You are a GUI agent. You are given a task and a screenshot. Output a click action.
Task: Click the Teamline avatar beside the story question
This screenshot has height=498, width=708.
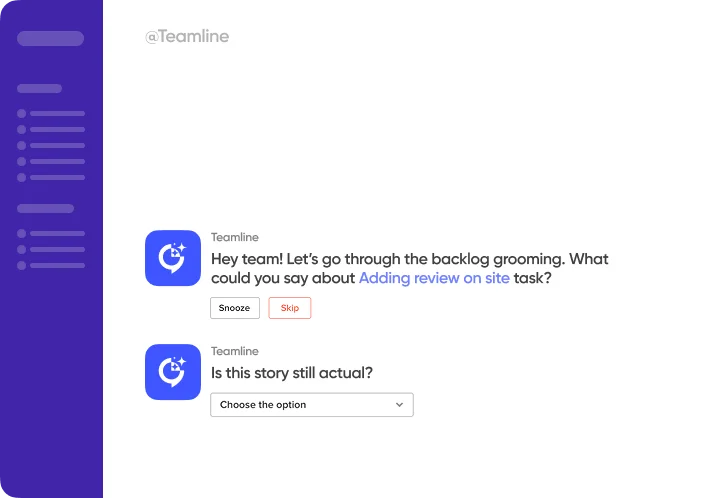point(173,372)
